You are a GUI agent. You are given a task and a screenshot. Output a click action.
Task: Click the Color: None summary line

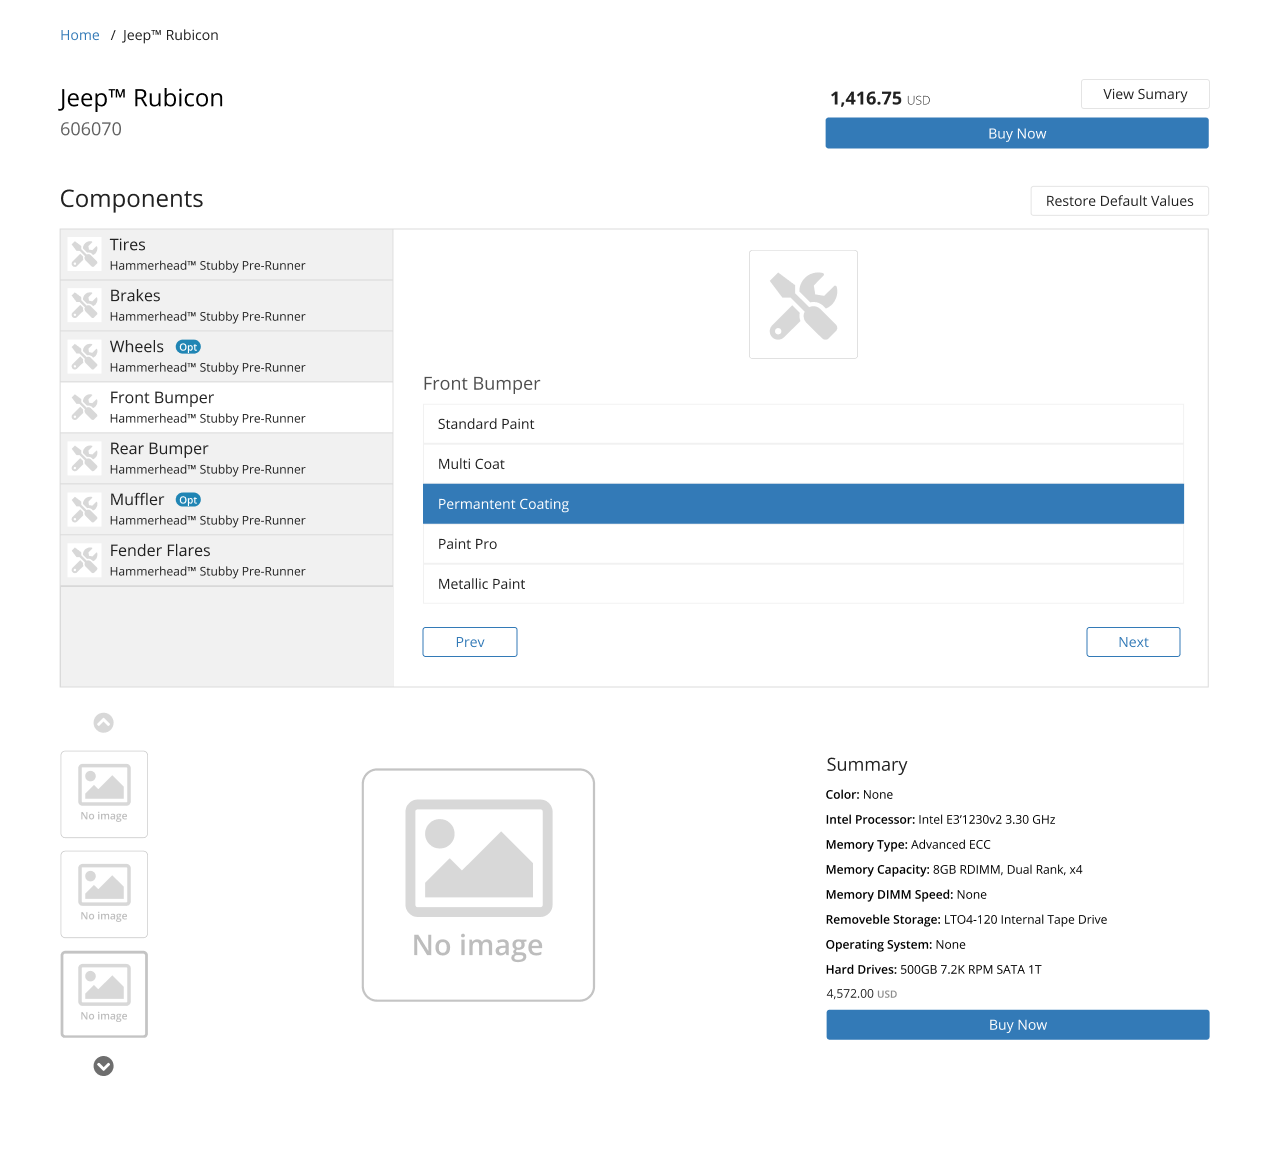pos(859,795)
